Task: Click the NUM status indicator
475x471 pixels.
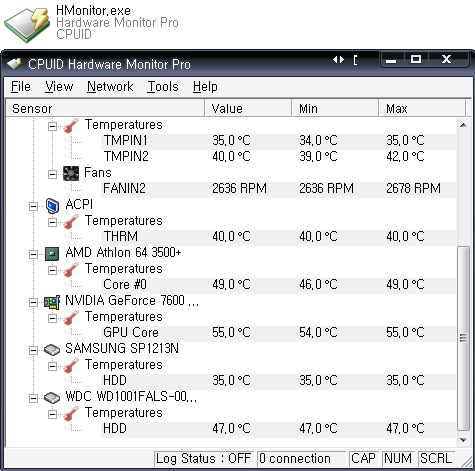Action: coord(398,459)
